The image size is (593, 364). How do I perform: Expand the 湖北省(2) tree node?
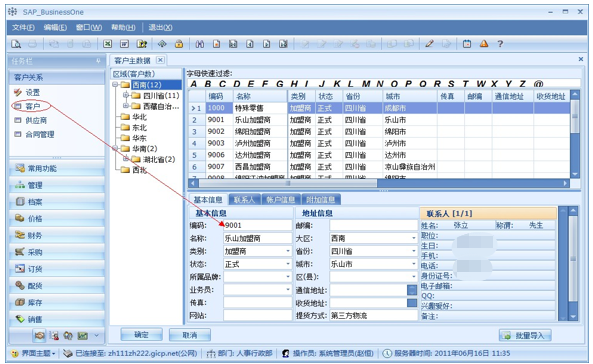126,159
